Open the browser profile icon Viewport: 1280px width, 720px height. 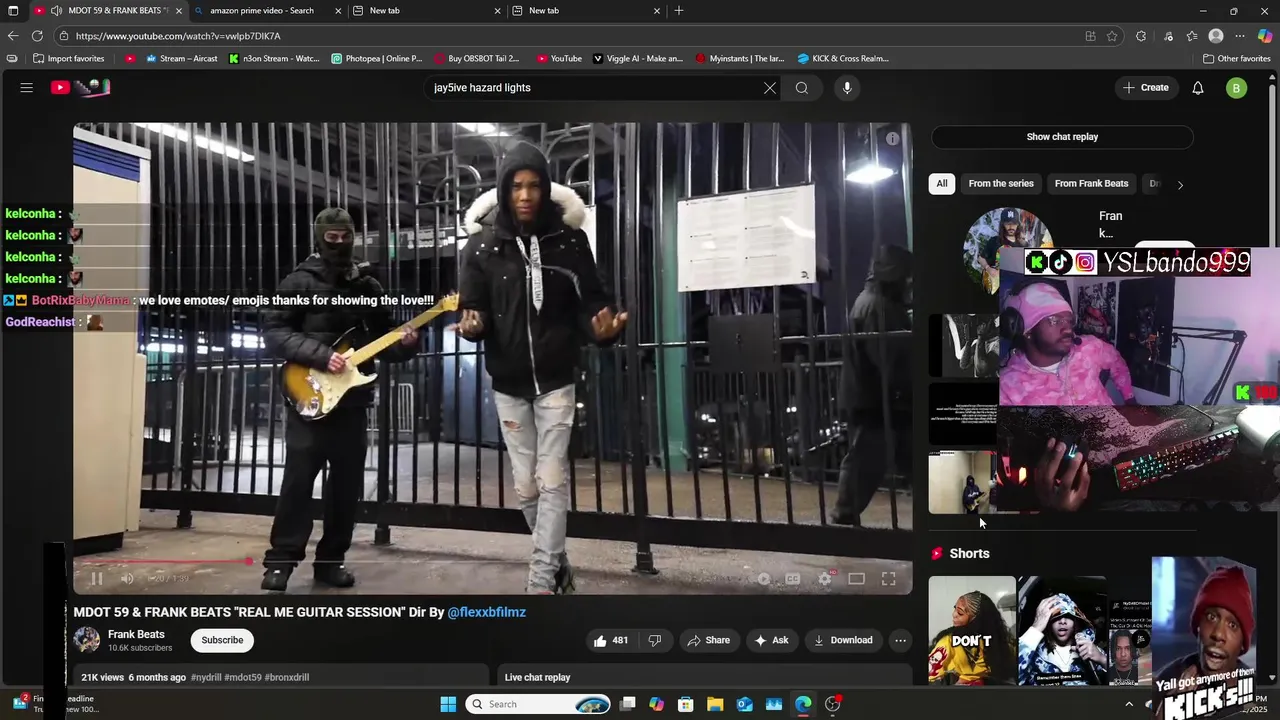(1216, 36)
